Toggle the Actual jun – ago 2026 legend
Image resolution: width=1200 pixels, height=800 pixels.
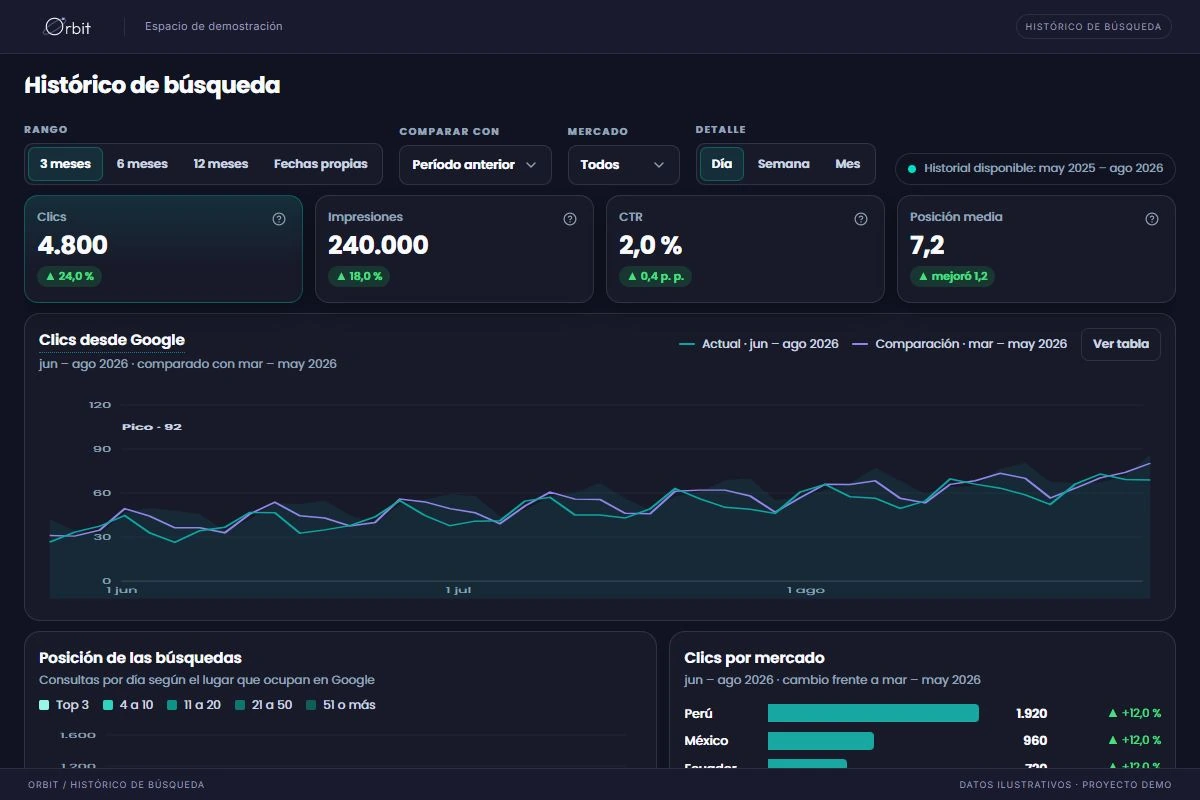point(759,344)
